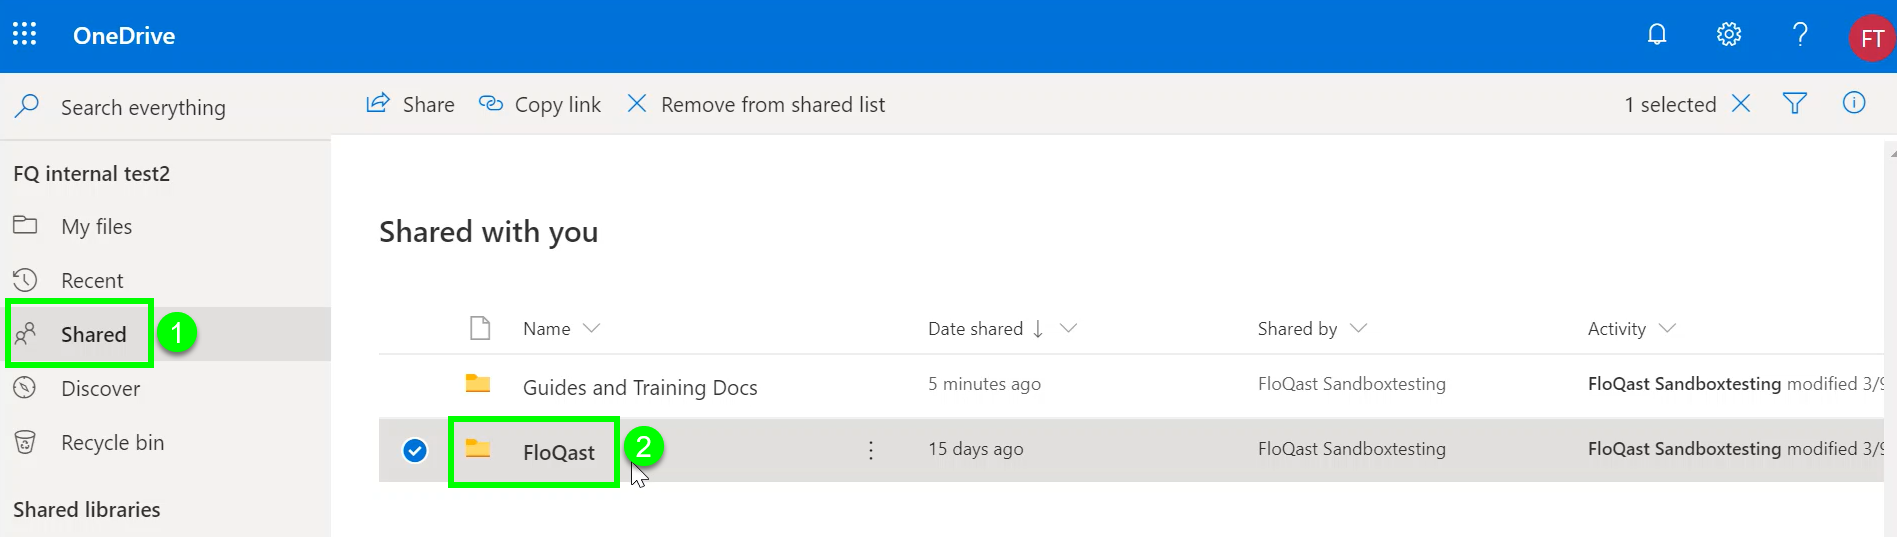Click the Copy link chain icon
The image size is (1897, 537).
[490, 103]
